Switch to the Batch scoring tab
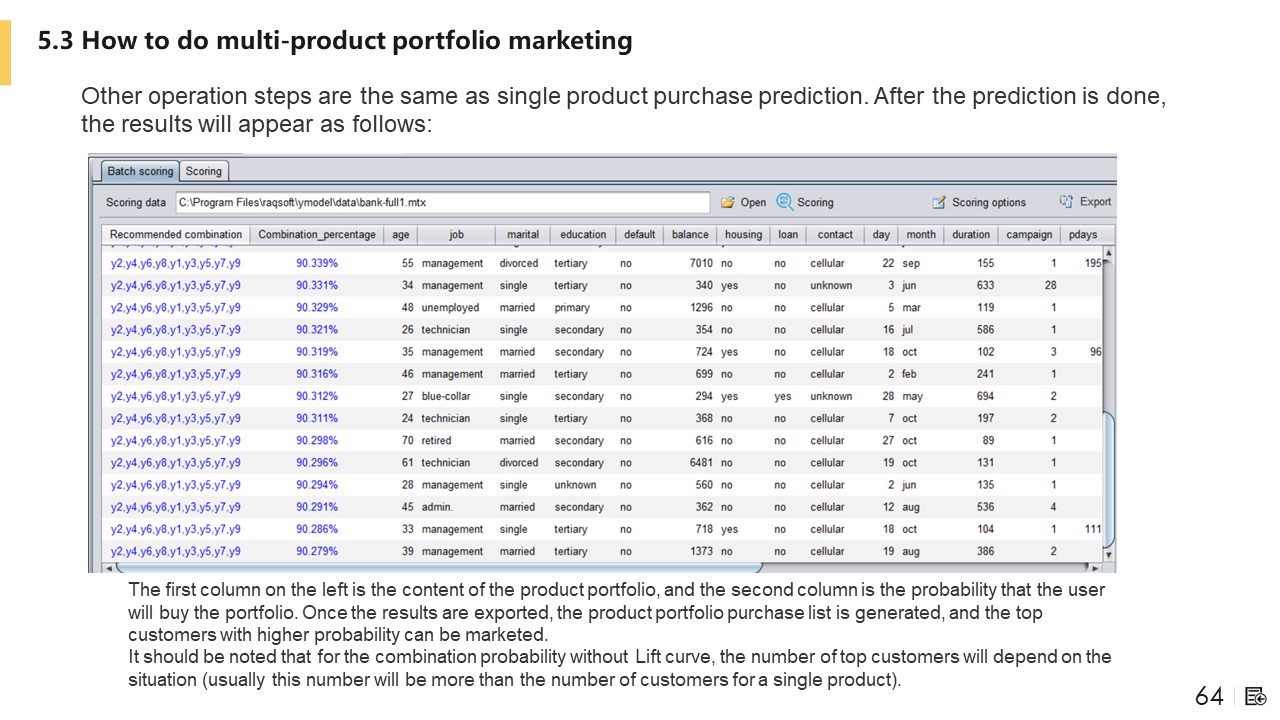1280x720 pixels. pyautogui.click(x=140, y=171)
